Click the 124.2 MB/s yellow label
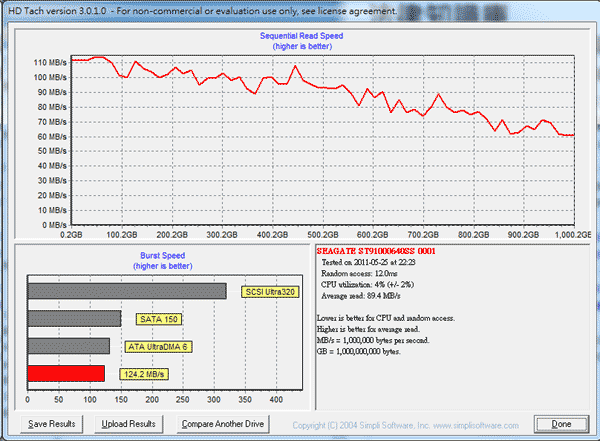600x441 pixels. [x=144, y=374]
